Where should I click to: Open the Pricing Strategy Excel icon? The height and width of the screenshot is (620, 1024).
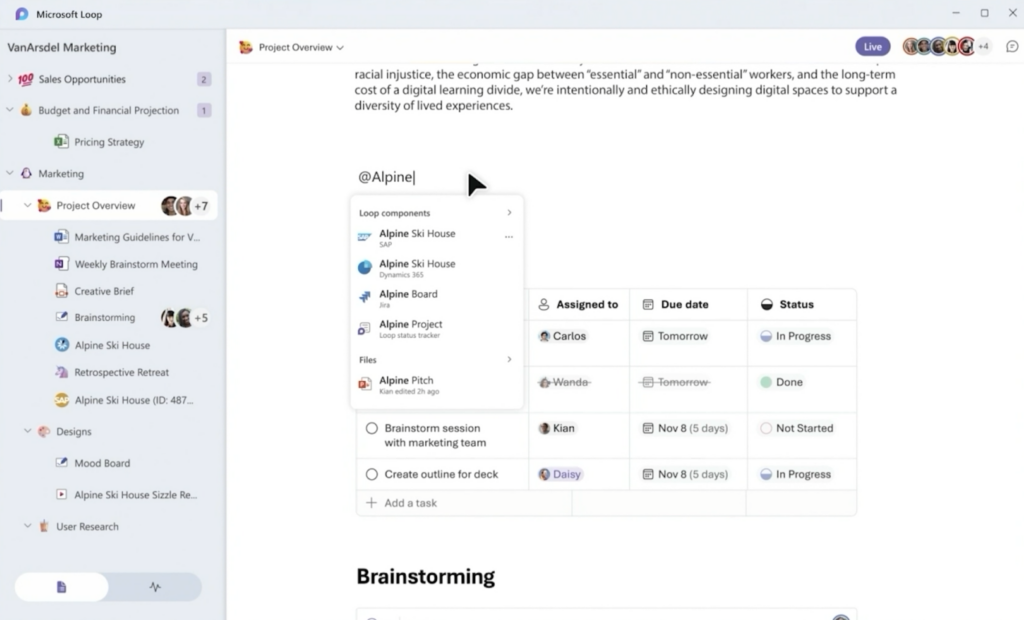pos(61,142)
